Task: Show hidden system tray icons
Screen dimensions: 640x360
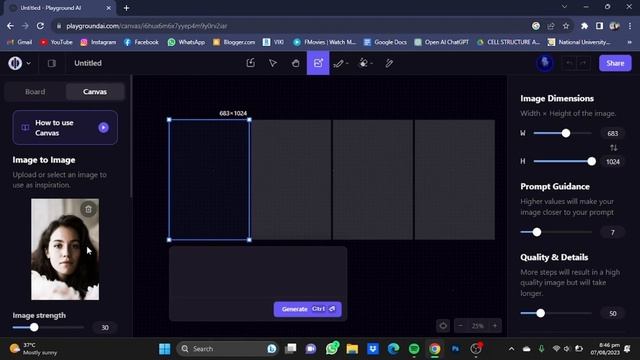Action: (x=511, y=349)
